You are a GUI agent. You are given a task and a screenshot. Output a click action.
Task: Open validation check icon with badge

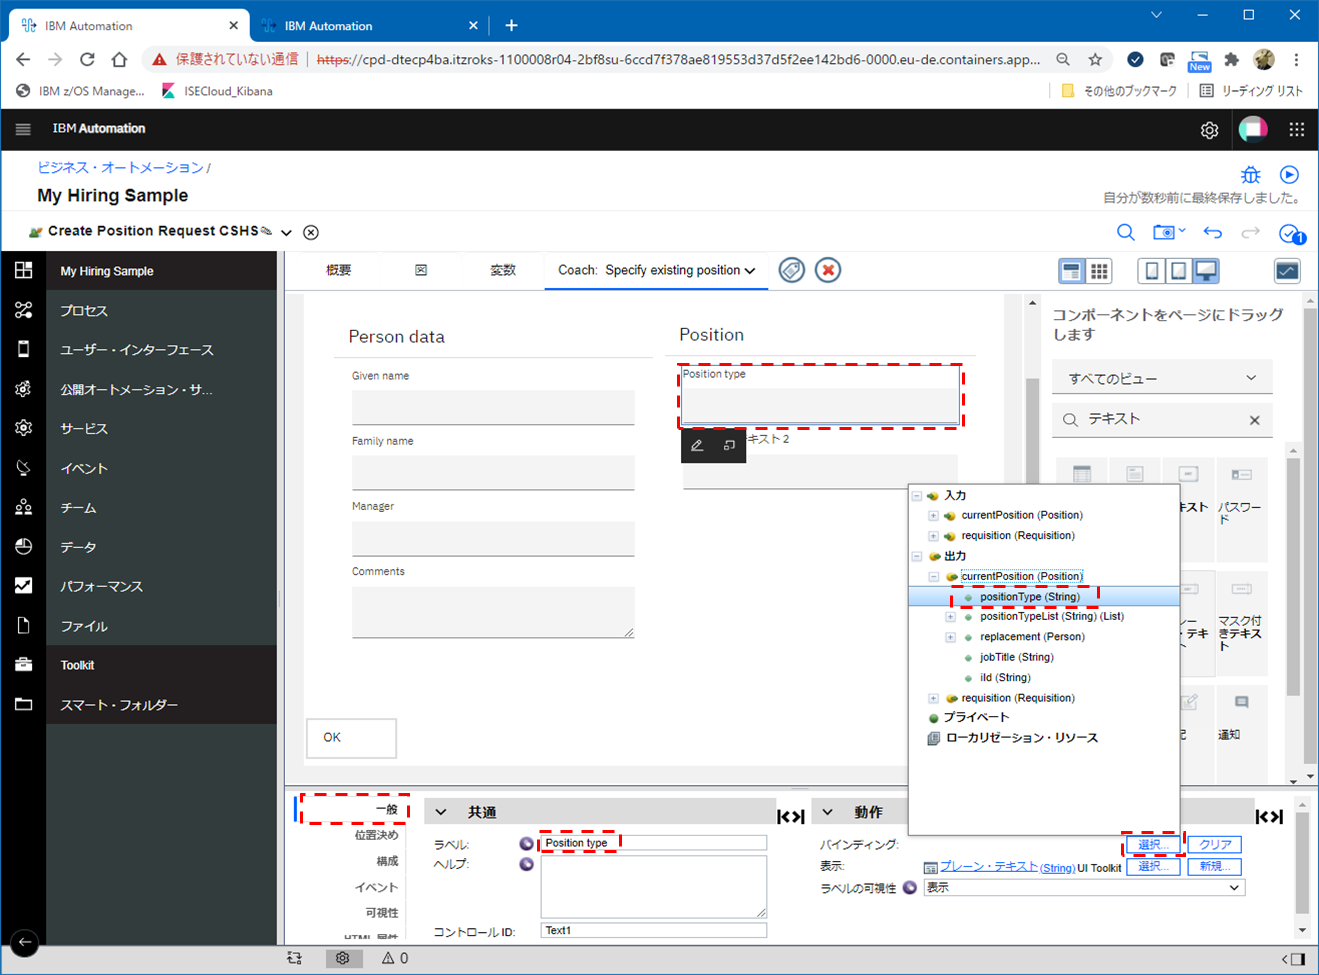coord(1291,233)
